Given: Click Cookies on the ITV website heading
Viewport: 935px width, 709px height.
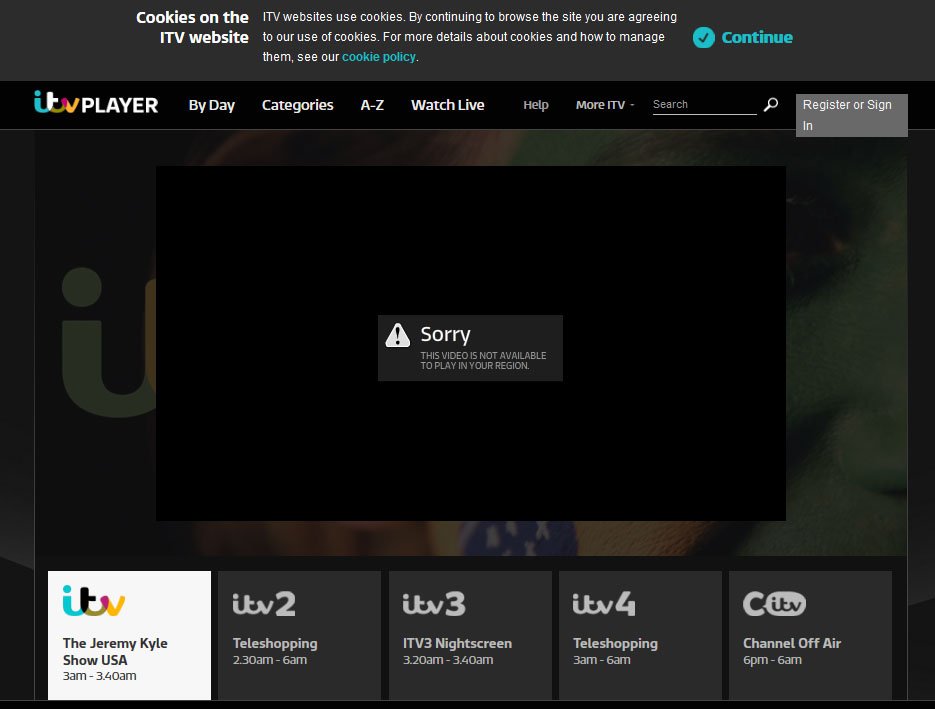Looking at the screenshot, I should tap(192, 27).
